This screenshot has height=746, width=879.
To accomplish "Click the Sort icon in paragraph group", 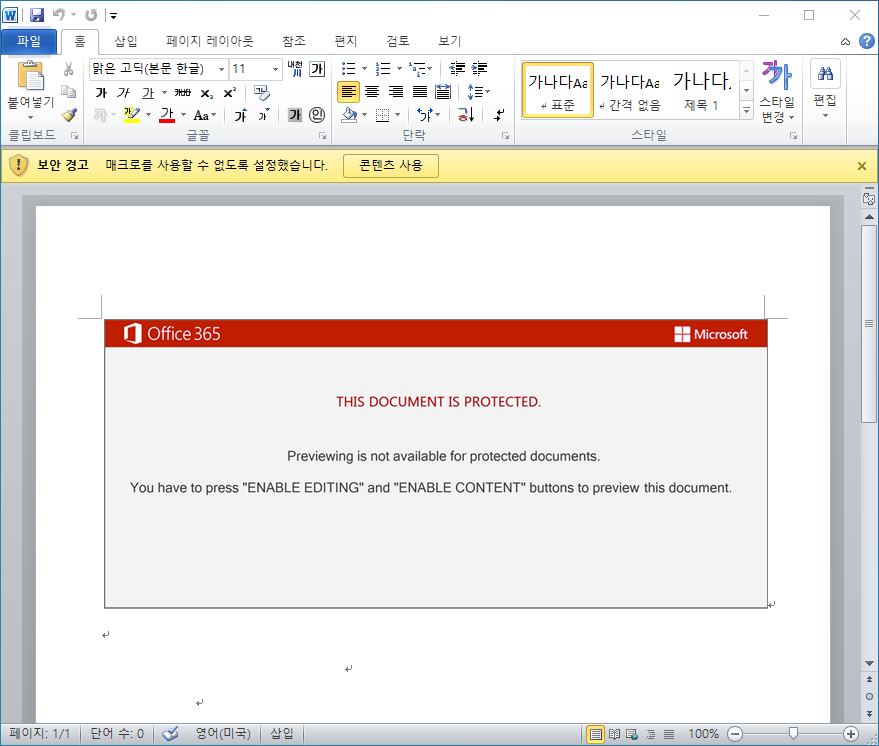I will 466,115.
